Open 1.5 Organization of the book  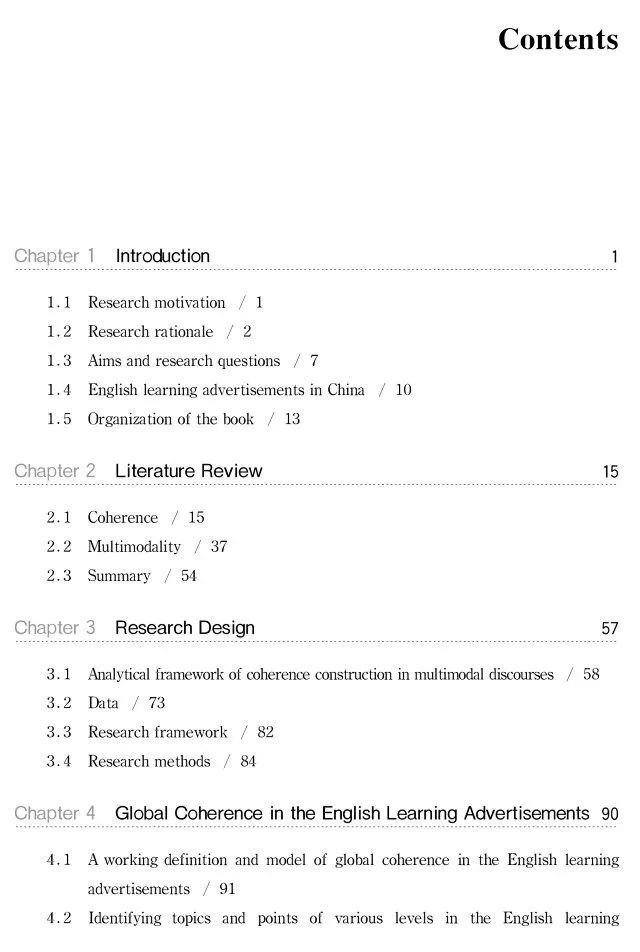(171, 418)
